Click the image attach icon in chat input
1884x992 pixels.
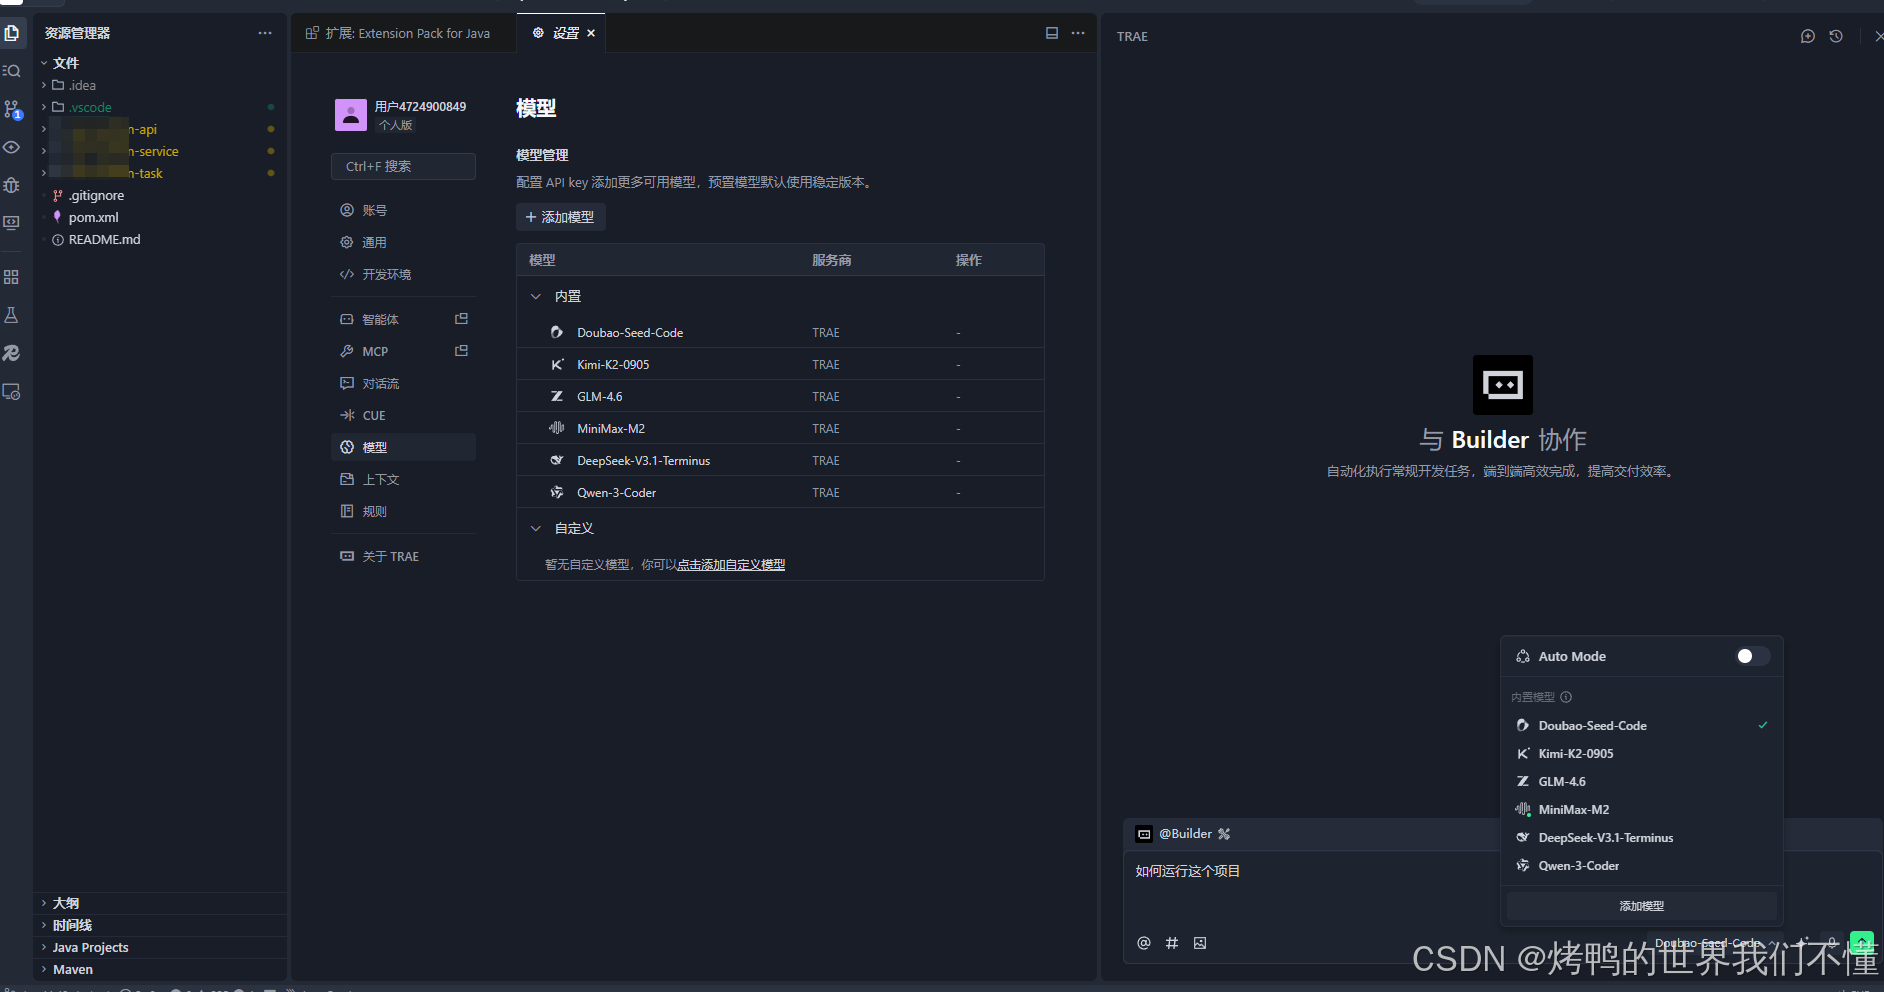[1200, 943]
